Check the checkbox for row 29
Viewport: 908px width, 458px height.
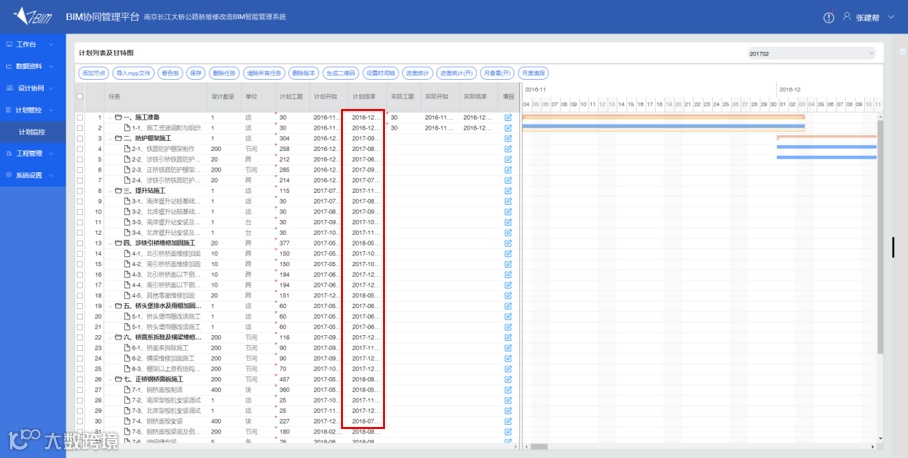[80, 411]
